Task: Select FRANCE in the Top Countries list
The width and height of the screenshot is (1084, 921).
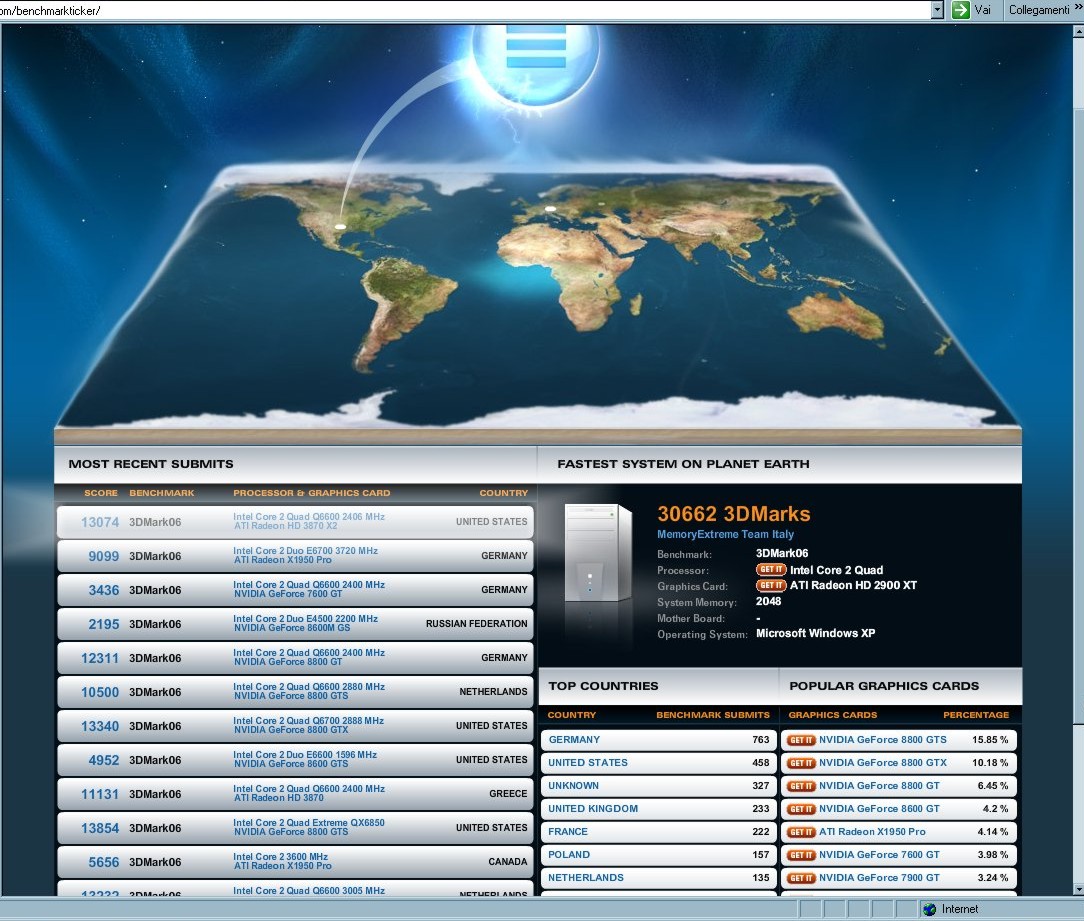Action: click(568, 832)
